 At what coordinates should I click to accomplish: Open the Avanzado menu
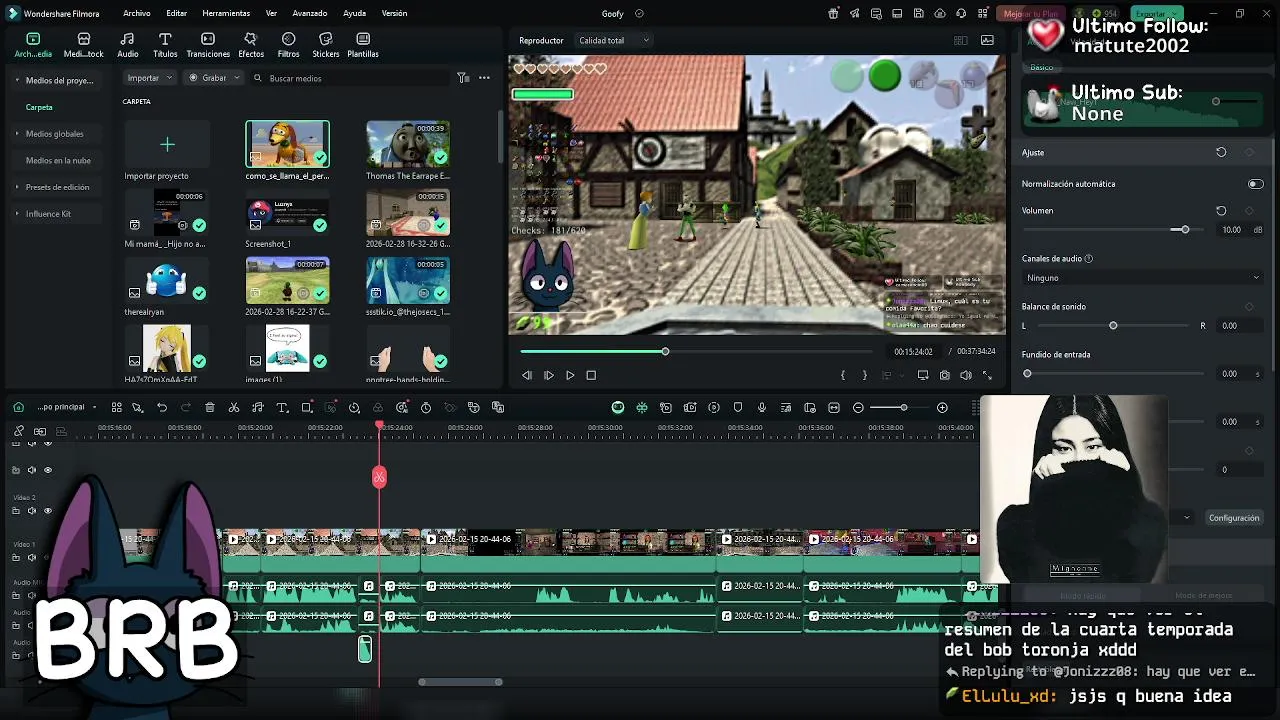coord(310,14)
